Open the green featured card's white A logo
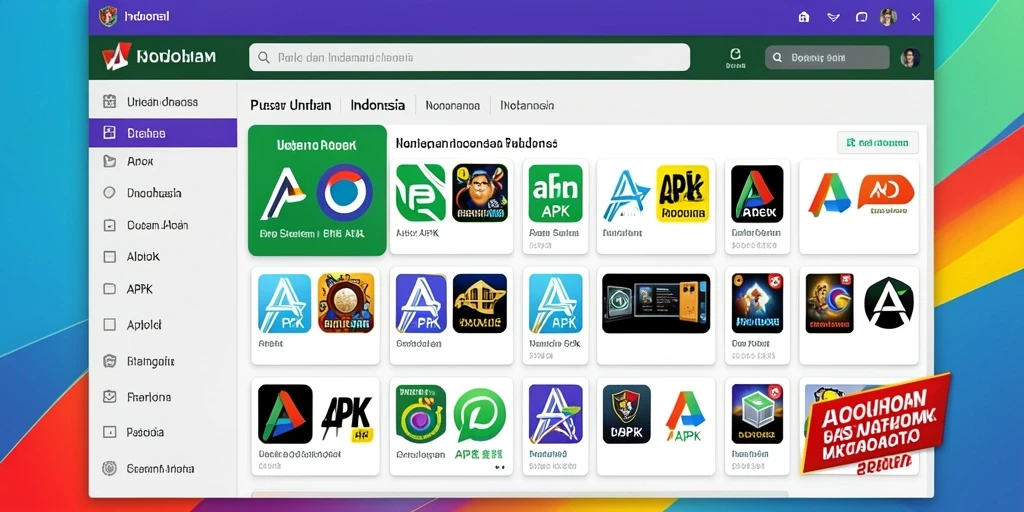This screenshot has width=1024, height=512. (x=282, y=193)
